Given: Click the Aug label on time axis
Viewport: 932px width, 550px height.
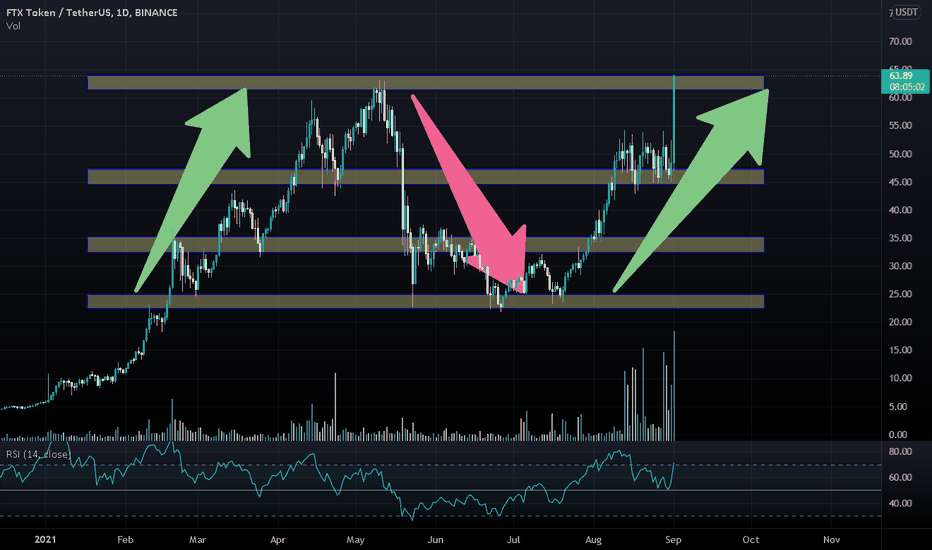Looking at the screenshot, I should (x=593, y=539).
